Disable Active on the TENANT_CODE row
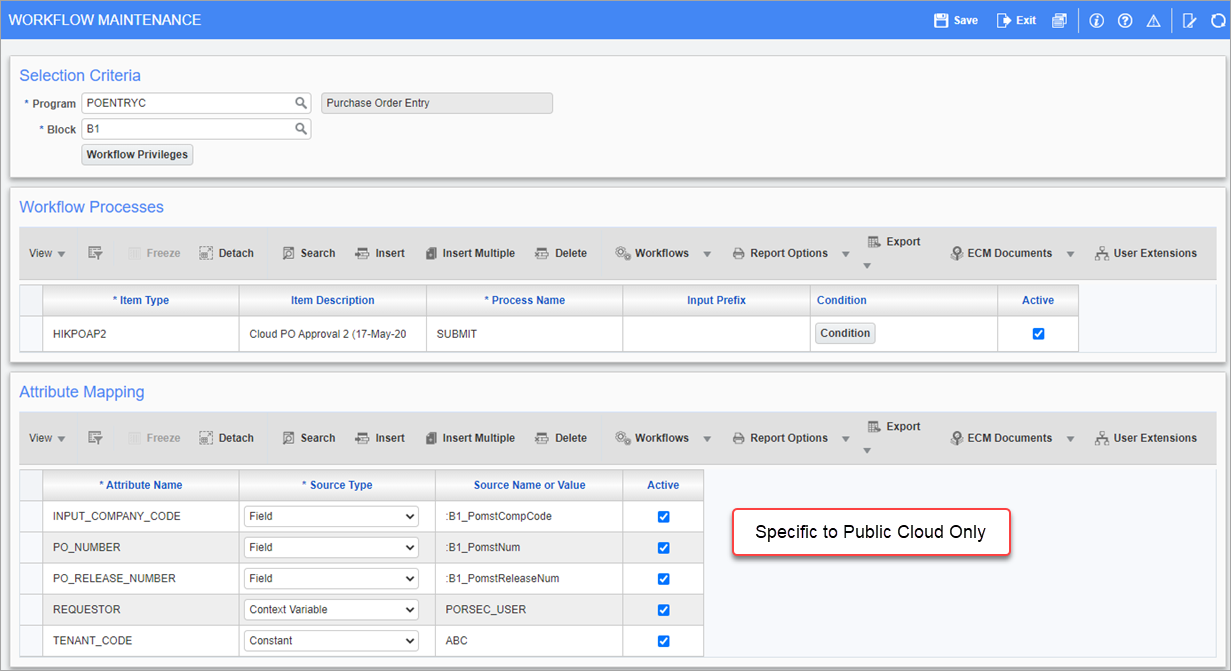Image resolution: width=1231 pixels, height=671 pixels. (x=663, y=641)
